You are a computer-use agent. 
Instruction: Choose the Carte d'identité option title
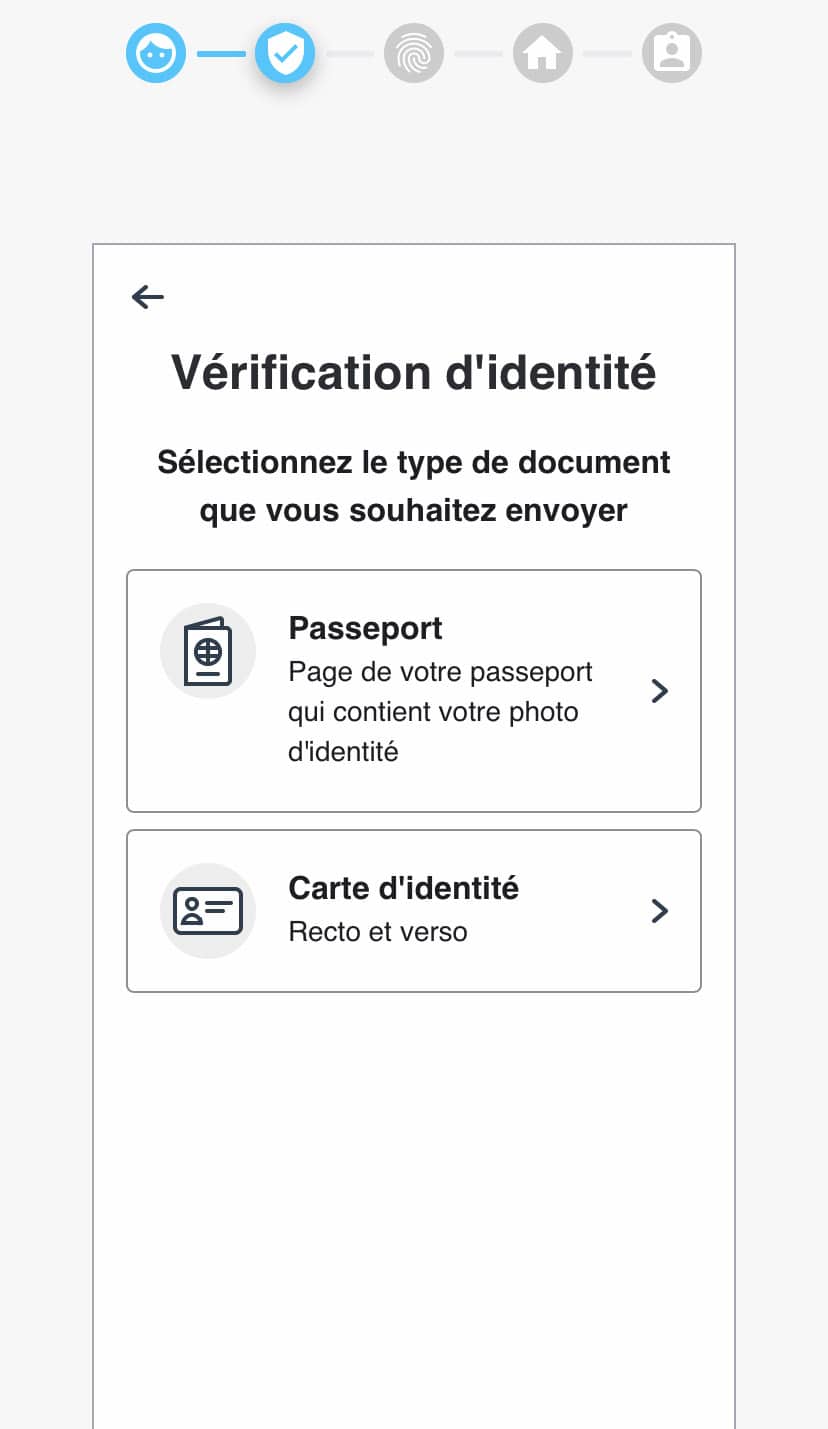pyautogui.click(x=404, y=888)
